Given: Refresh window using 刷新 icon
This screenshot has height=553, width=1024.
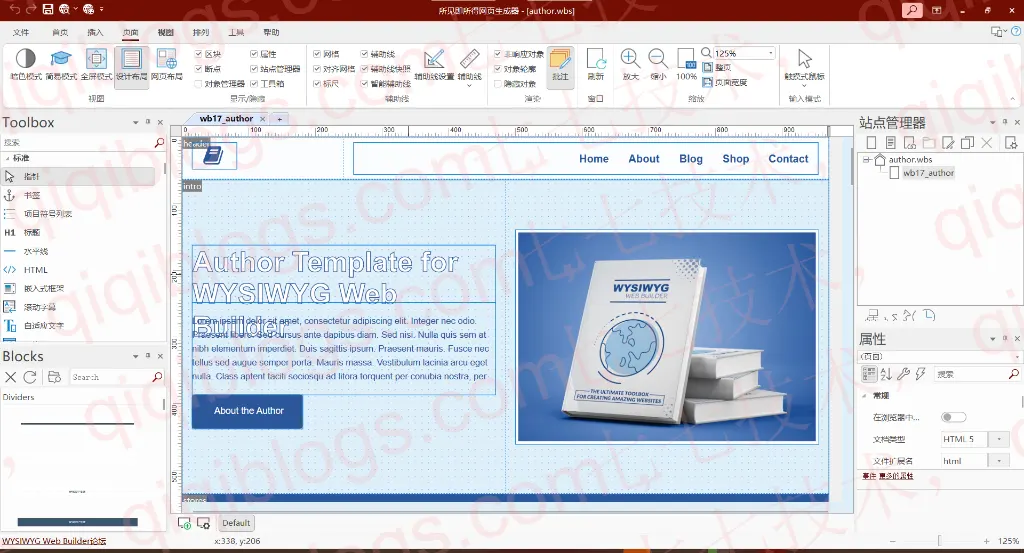Looking at the screenshot, I should 596,59.
